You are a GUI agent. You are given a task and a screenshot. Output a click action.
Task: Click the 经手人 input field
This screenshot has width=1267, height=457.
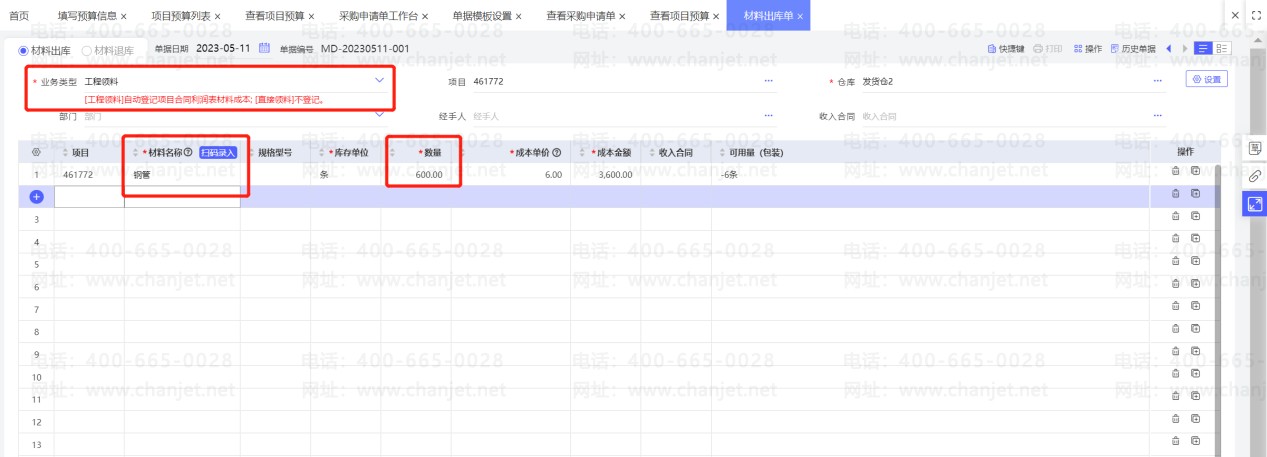click(x=610, y=117)
